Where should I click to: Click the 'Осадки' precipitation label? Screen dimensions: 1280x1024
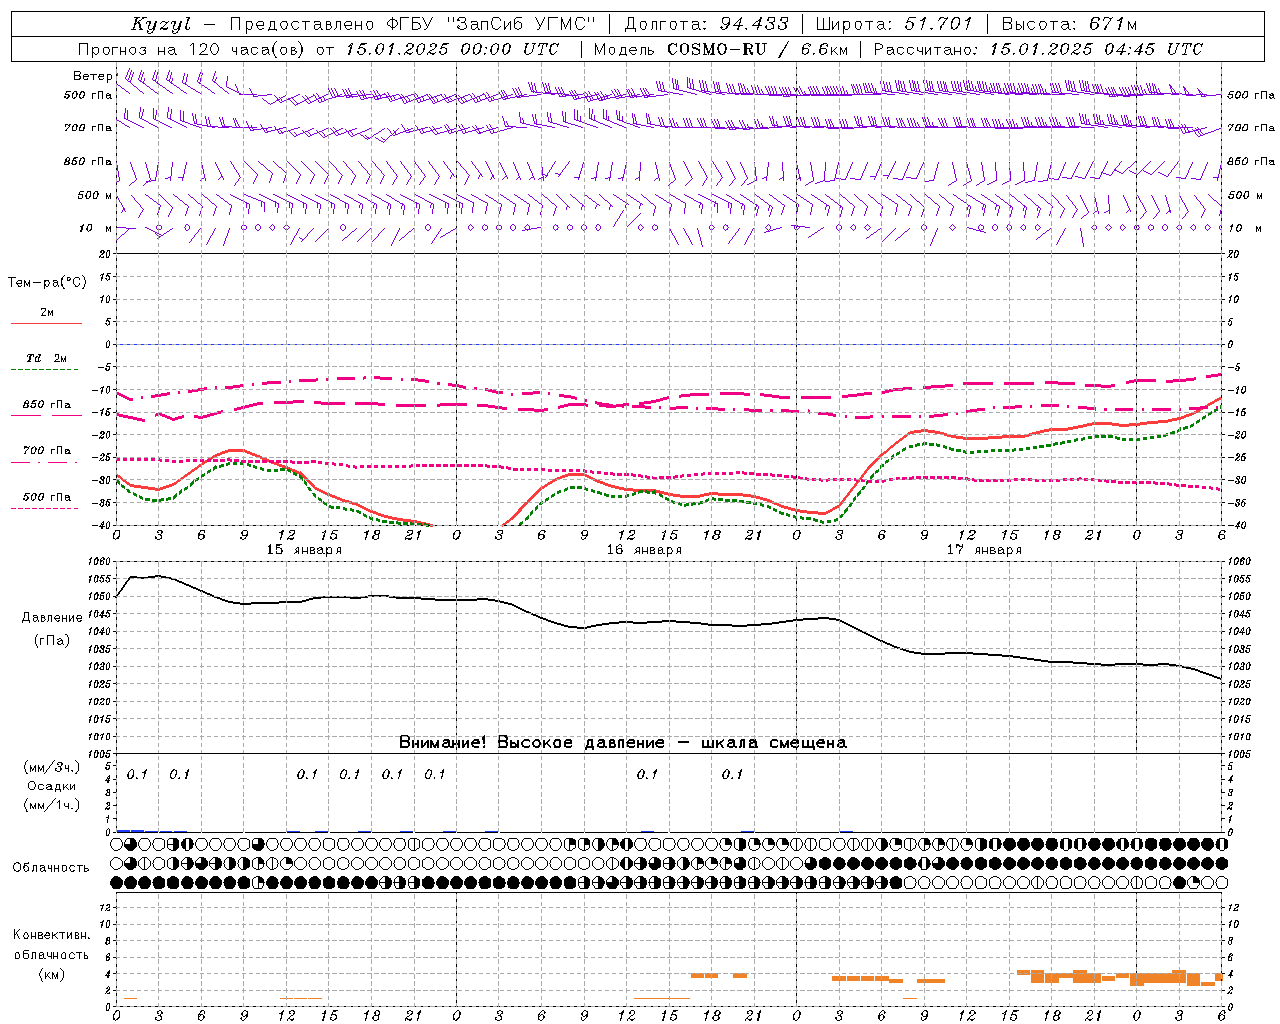coord(52,786)
